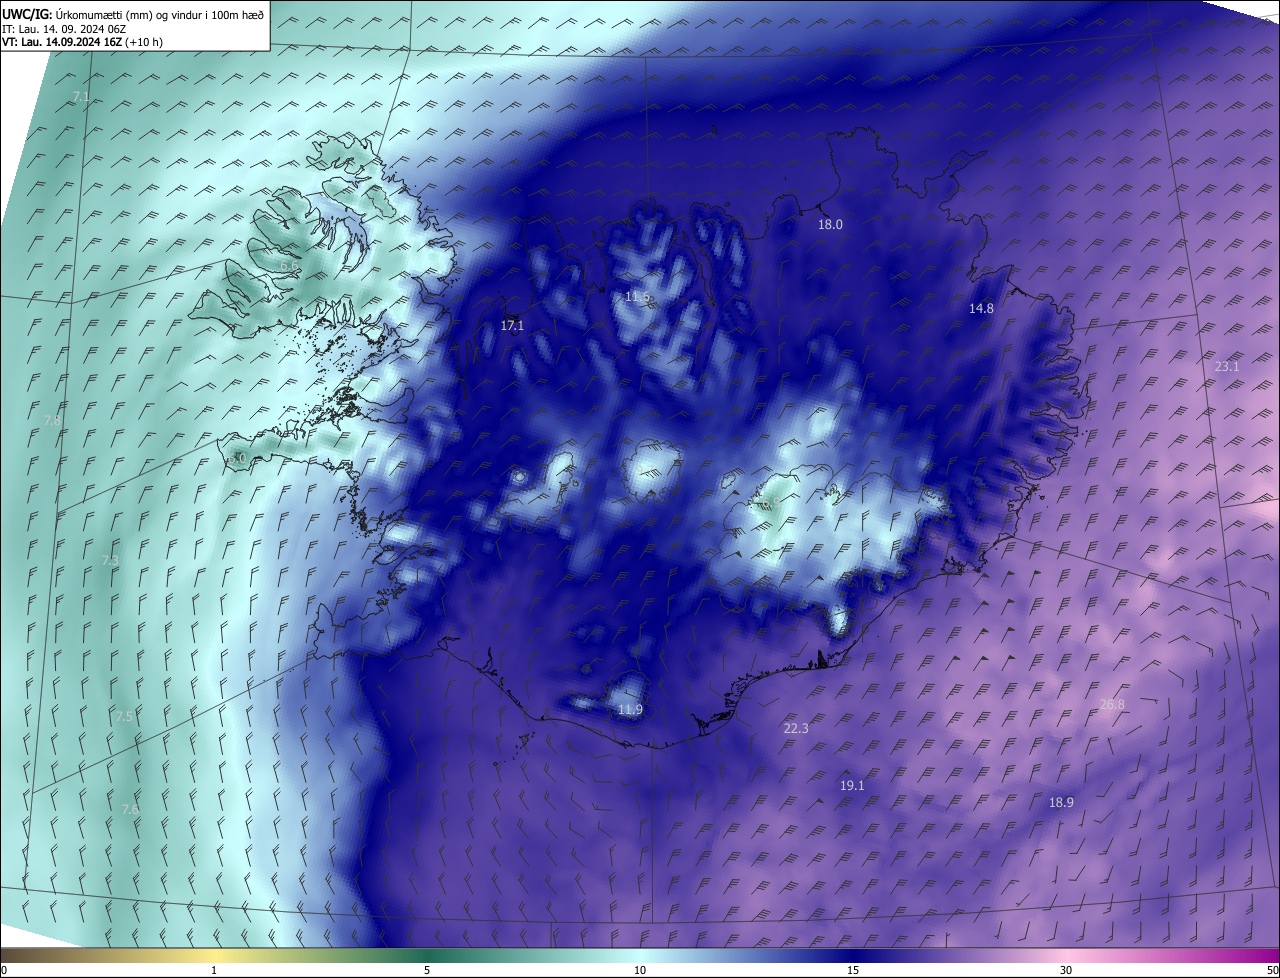Click the 7.3 value label on the map
The image size is (1280, 978).
point(110,561)
